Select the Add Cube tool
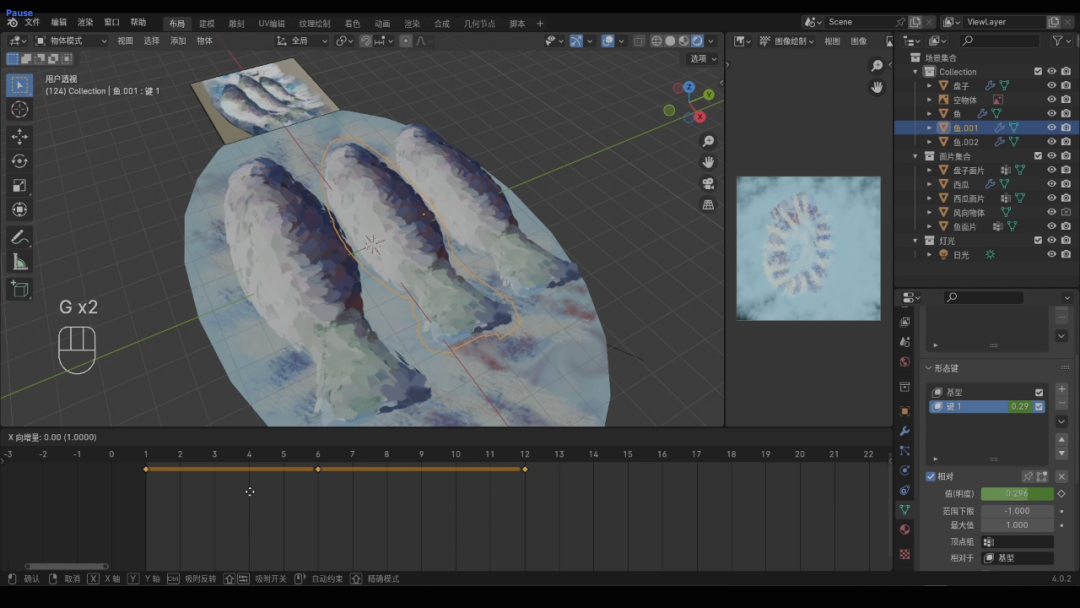The image size is (1080, 608). [x=19, y=289]
